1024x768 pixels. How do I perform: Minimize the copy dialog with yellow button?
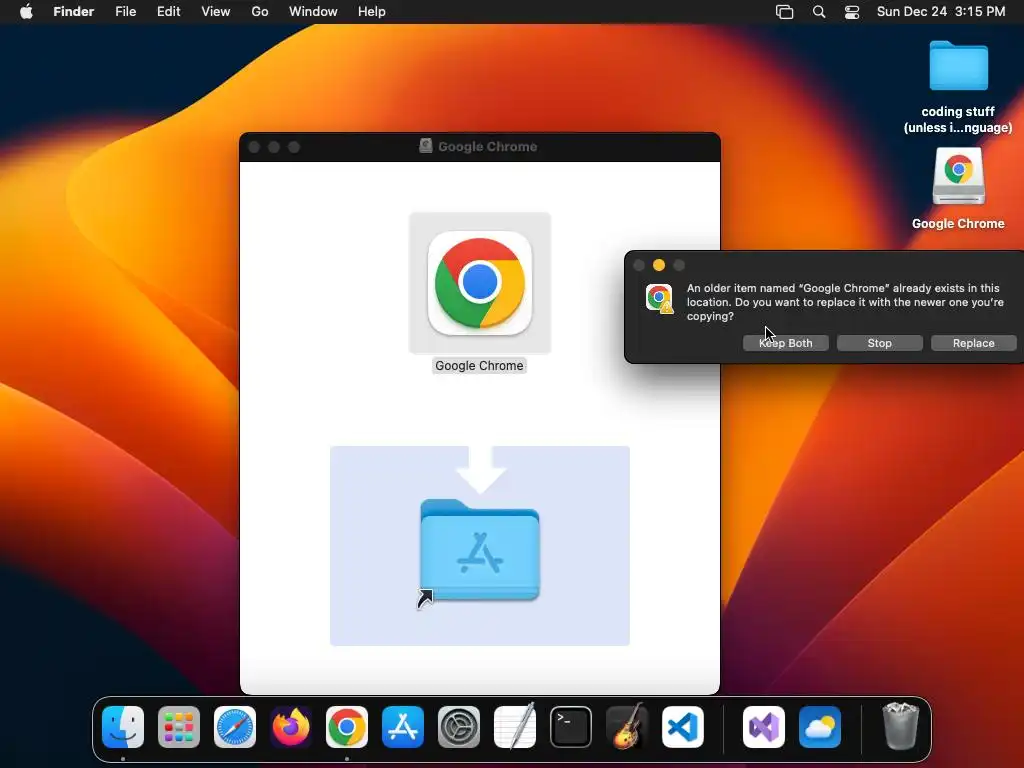point(659,265)
